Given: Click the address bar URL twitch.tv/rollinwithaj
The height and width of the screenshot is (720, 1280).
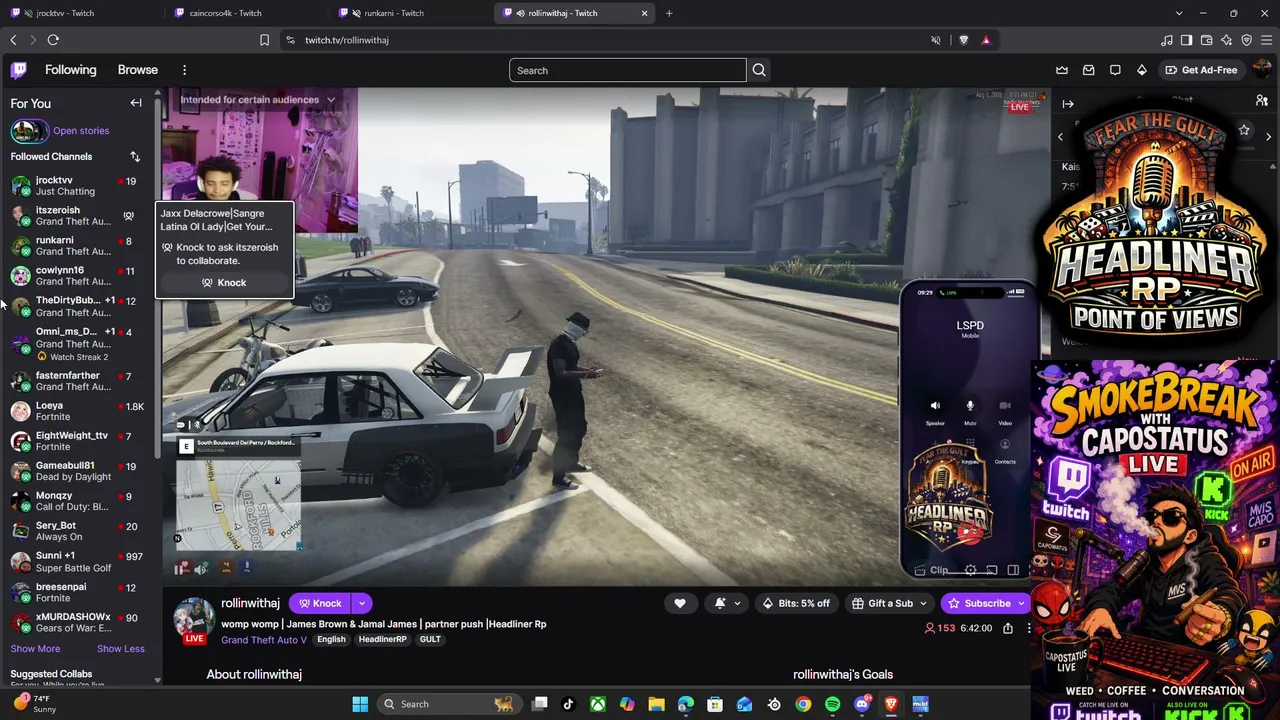Looking at the screenshot, I should (347, 40).
